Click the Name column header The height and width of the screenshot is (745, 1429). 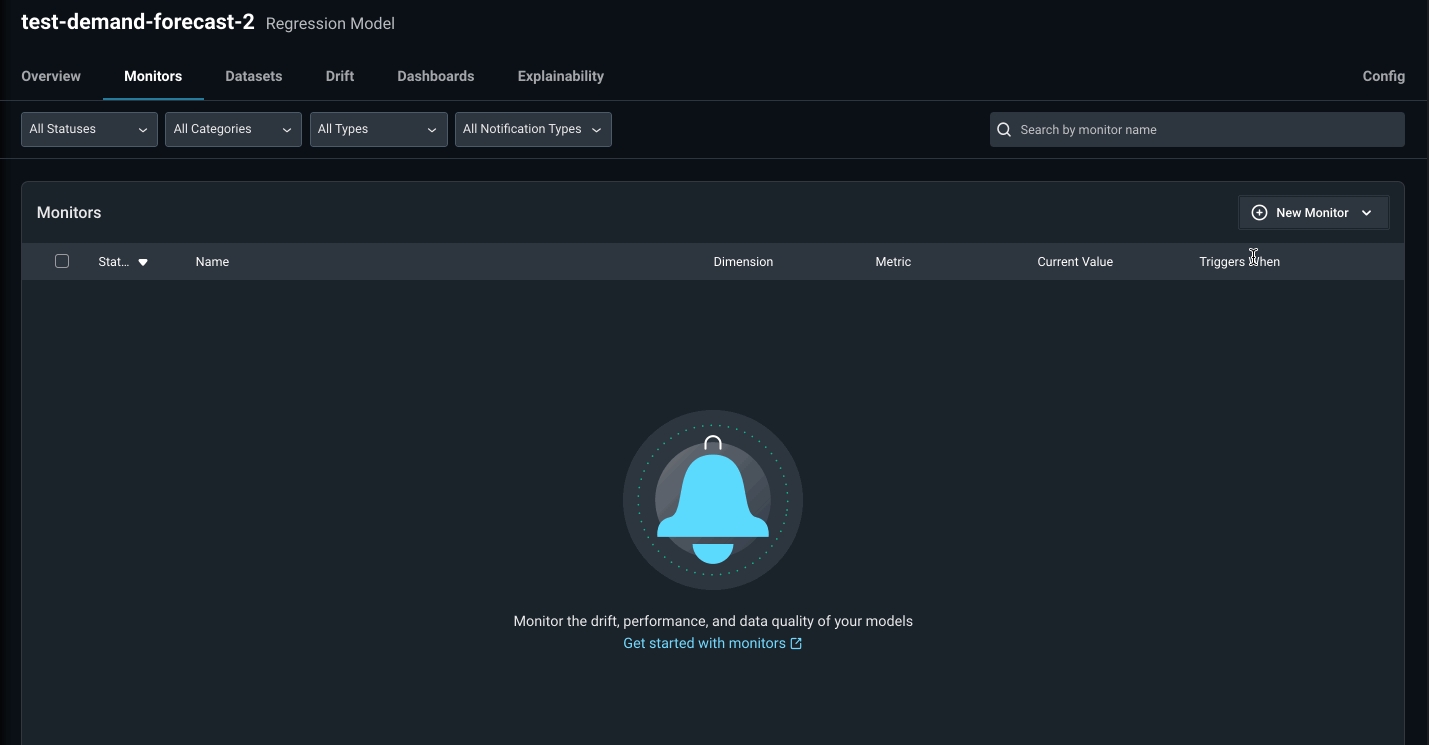click(x=212, y=262)
